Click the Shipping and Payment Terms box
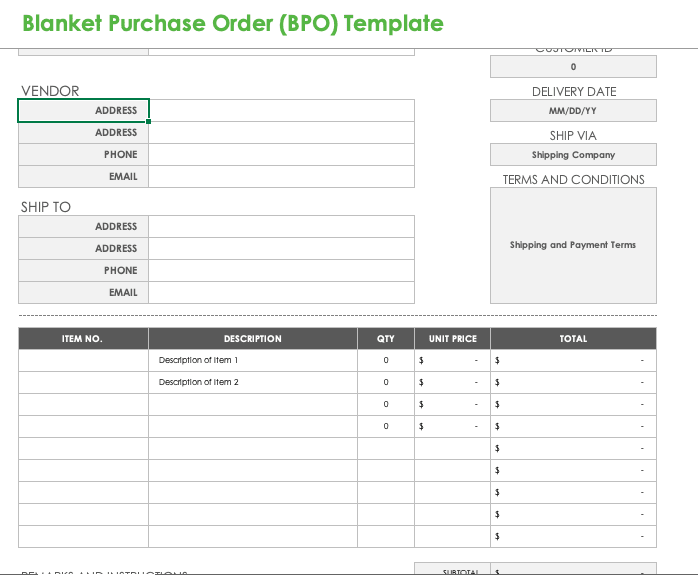This screenshot has width=698, height=575. coord(573,245)
